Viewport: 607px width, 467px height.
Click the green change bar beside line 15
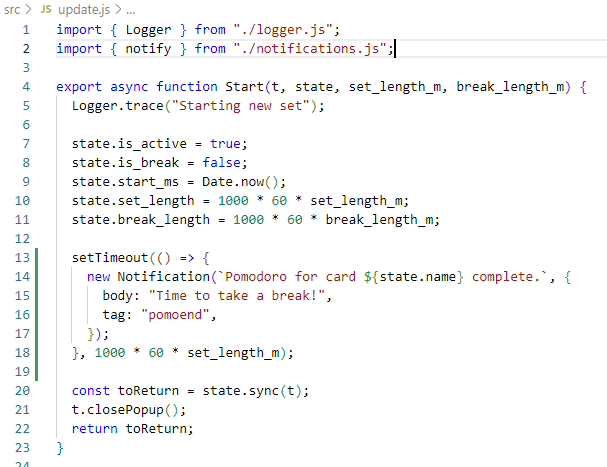[x=36, y=295]
